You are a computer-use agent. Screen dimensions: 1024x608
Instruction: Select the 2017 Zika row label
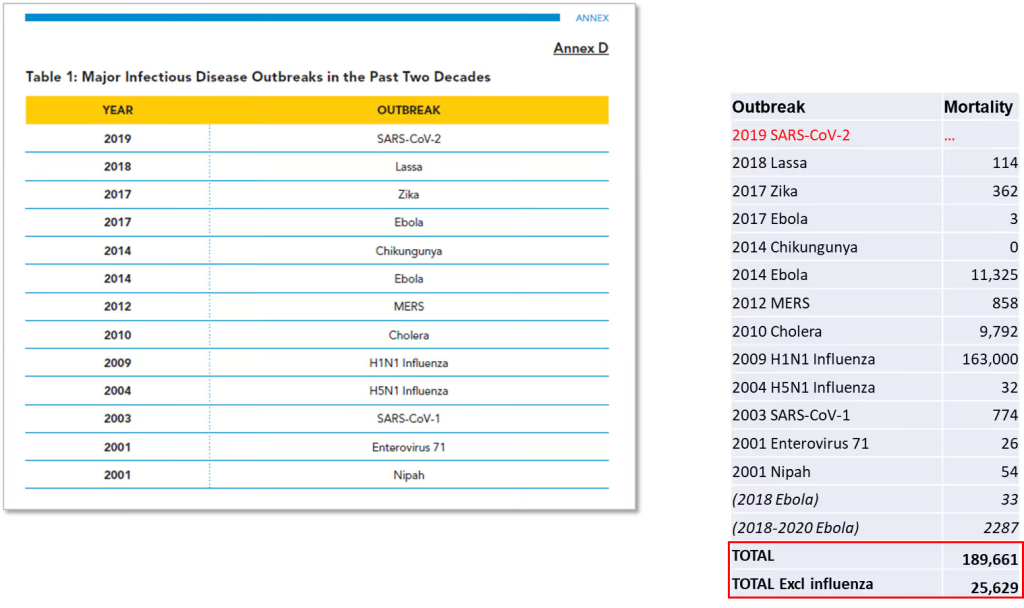tap(765, 191)
